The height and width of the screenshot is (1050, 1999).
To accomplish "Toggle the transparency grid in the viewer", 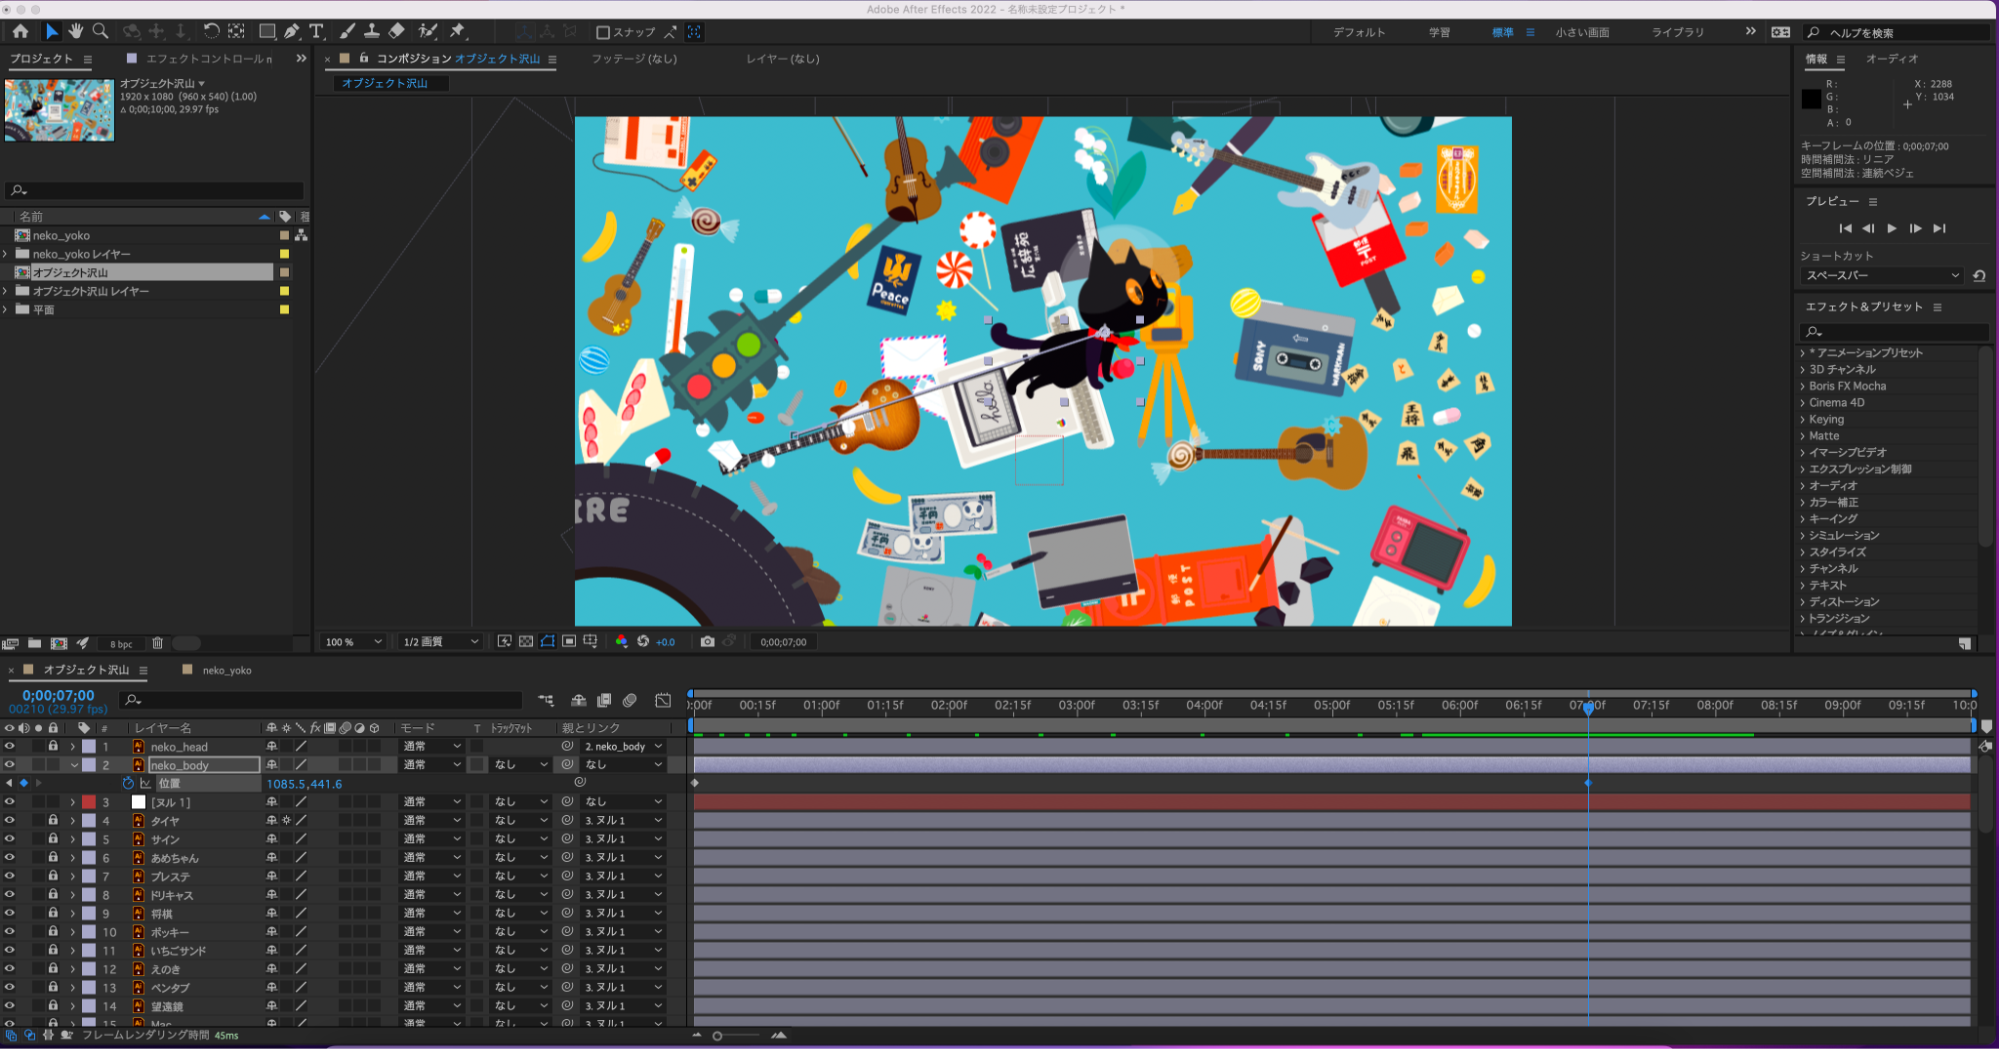I will 526,642.
